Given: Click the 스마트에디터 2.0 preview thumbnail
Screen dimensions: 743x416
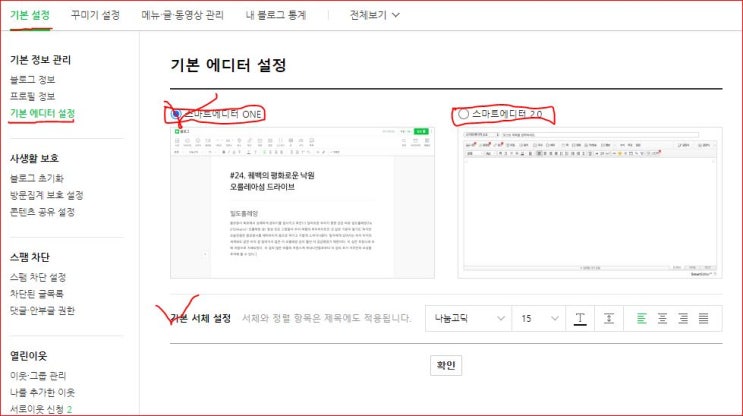Looking at the screenshot, I should (590, 202).
